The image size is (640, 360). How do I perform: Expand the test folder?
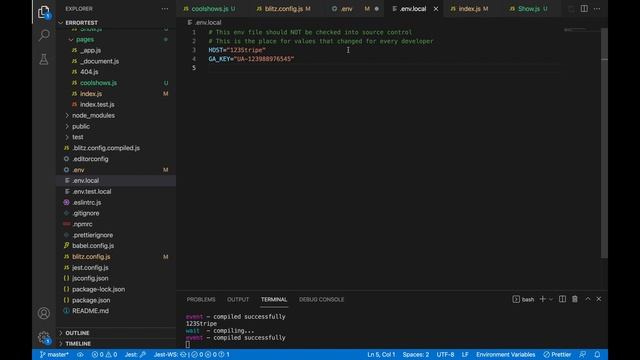[78, 137]
